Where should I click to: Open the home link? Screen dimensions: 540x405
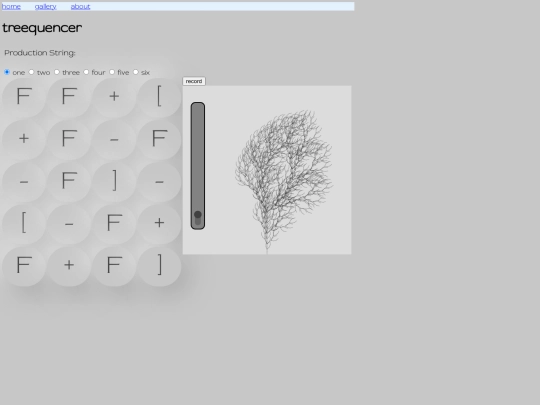[x=11, y=7]
